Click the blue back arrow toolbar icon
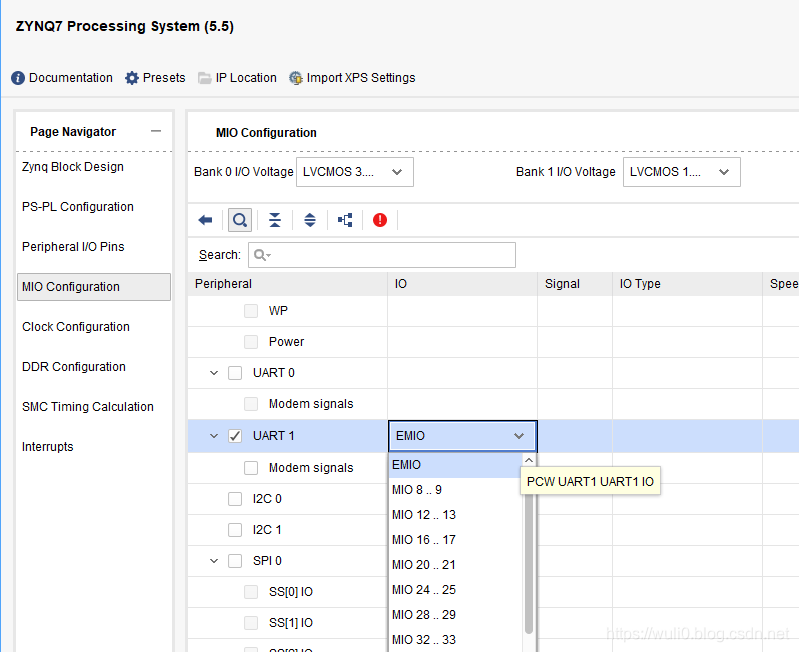Image resolution: width=799 pixels, height=652 pixels. [205, 220]
